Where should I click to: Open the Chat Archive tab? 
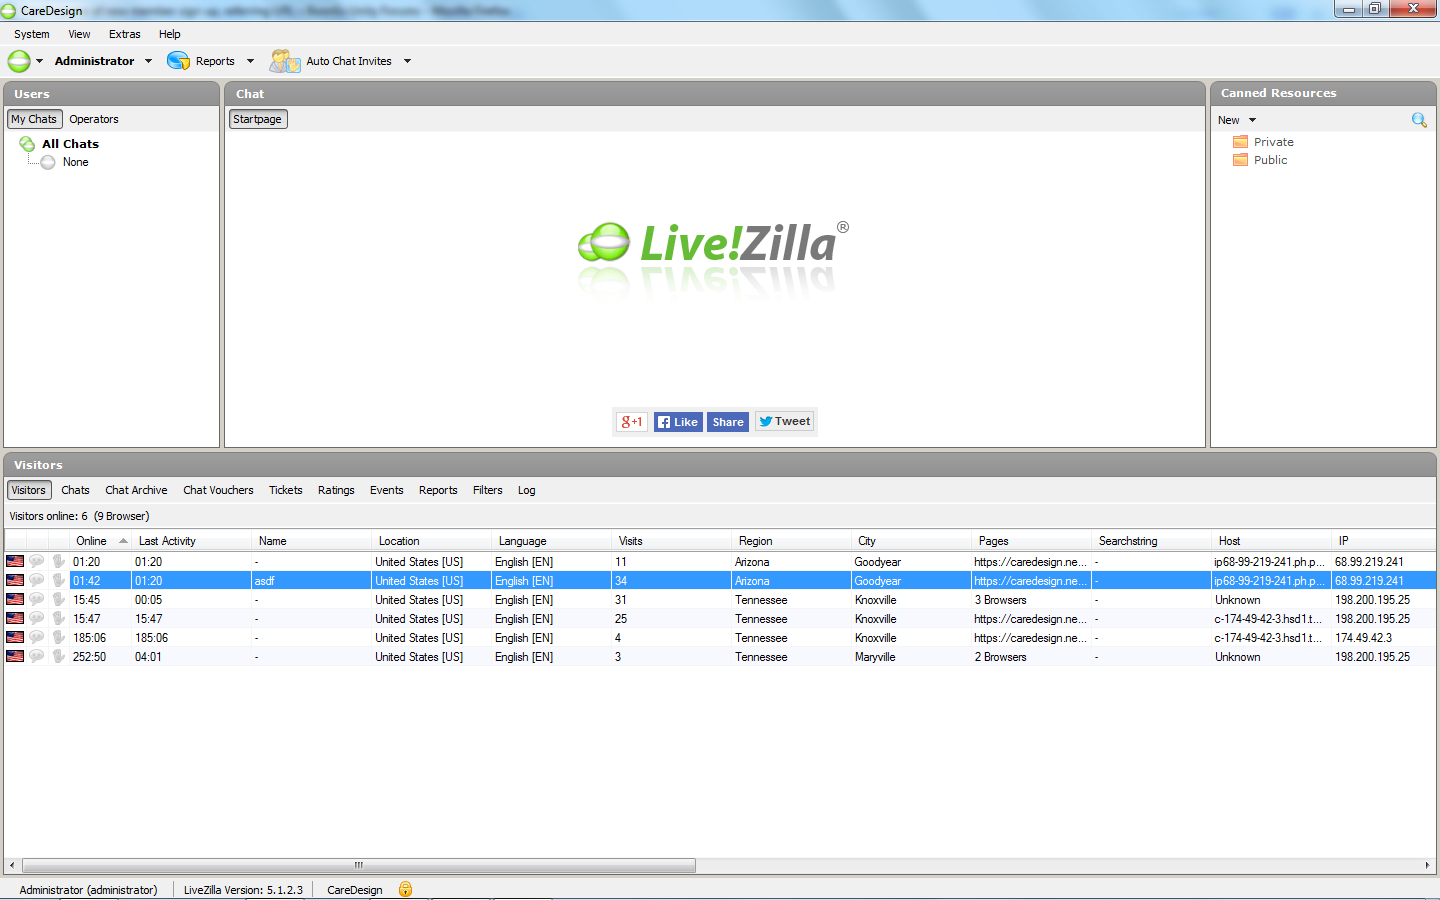click(136, 490)
